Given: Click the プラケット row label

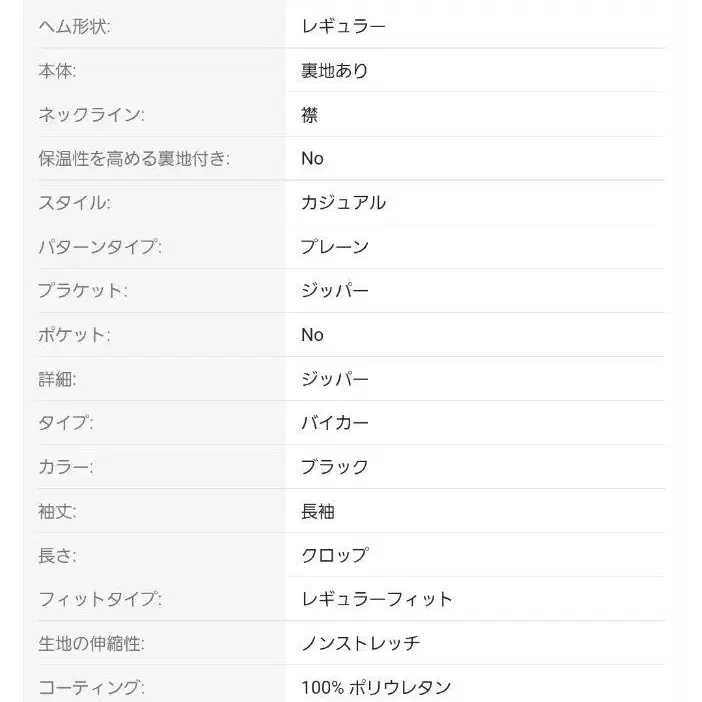Looking at the screenshot, I should tap(83, 290).
